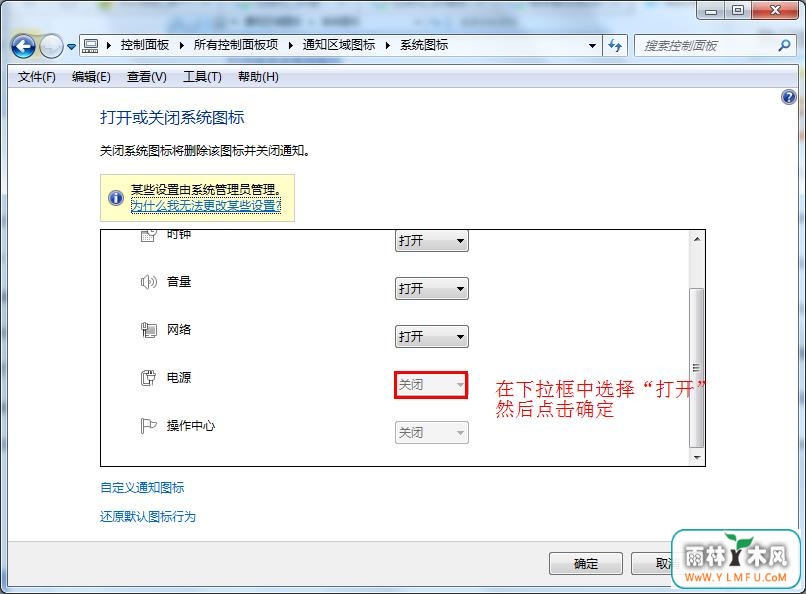Open recent pages dropdown arrow
The width and height of the screenshot is (806, 594).
click(x=71, y=47)
